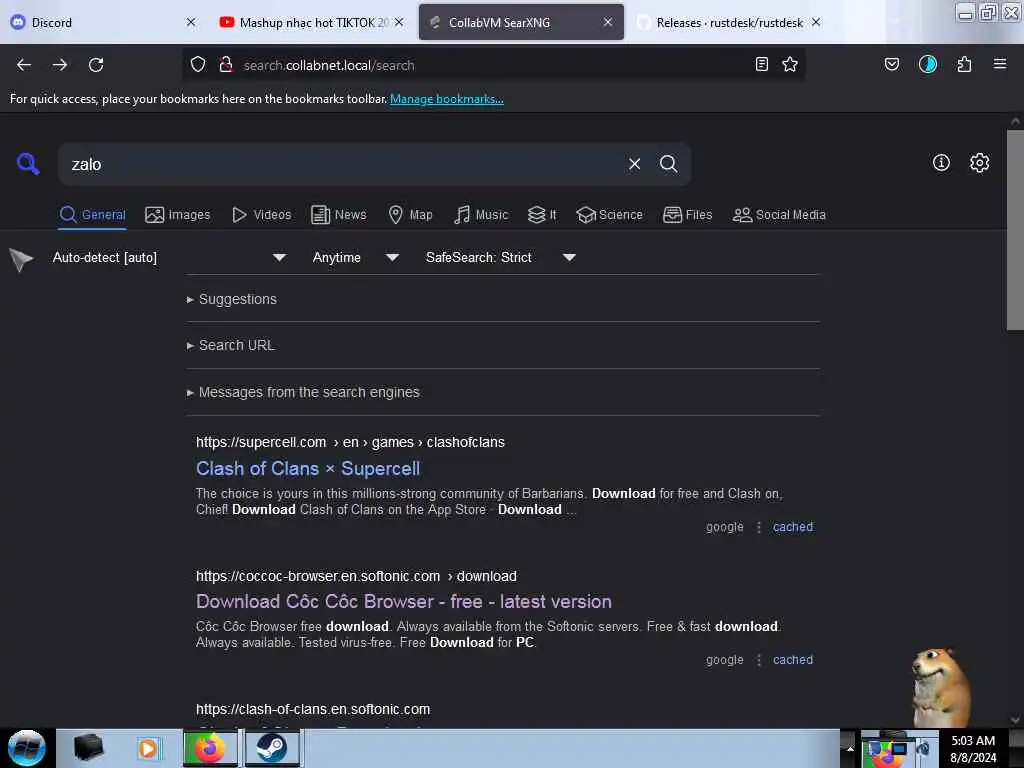The width and height of the screenshot is (1024, 768).
Task: Switch to Discord browser tab
Action: (98, 22)
